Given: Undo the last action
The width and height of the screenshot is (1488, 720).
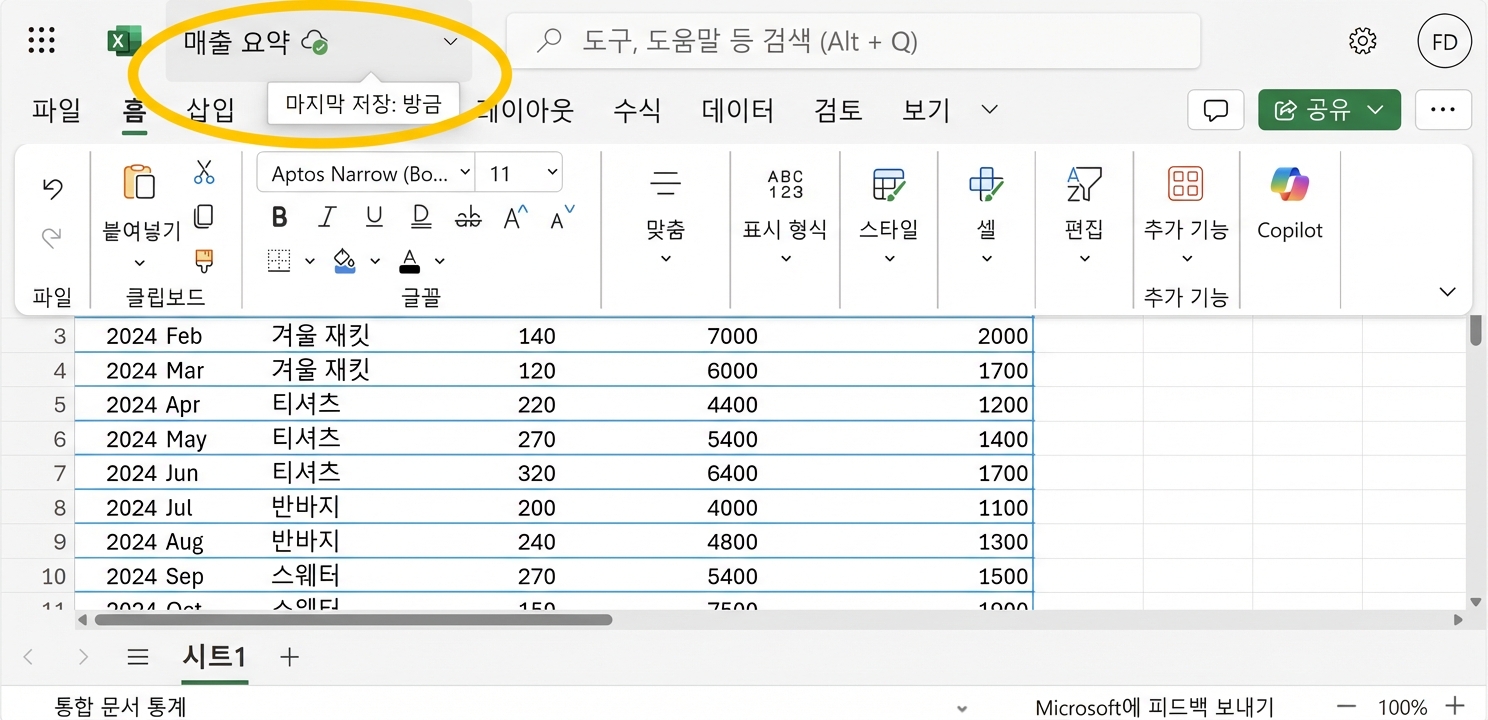Looking at the screenshot, I should point(52,188).
